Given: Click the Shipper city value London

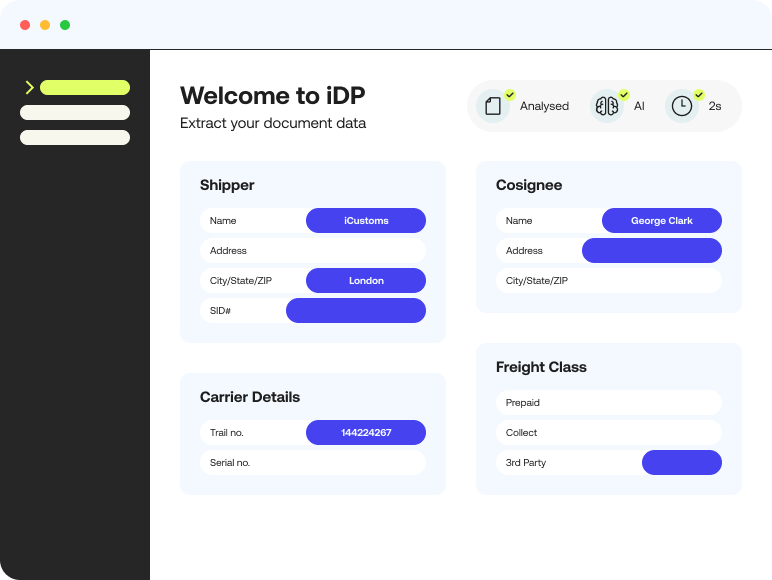Looking at the screenshot, I should (x=366, y=281).
